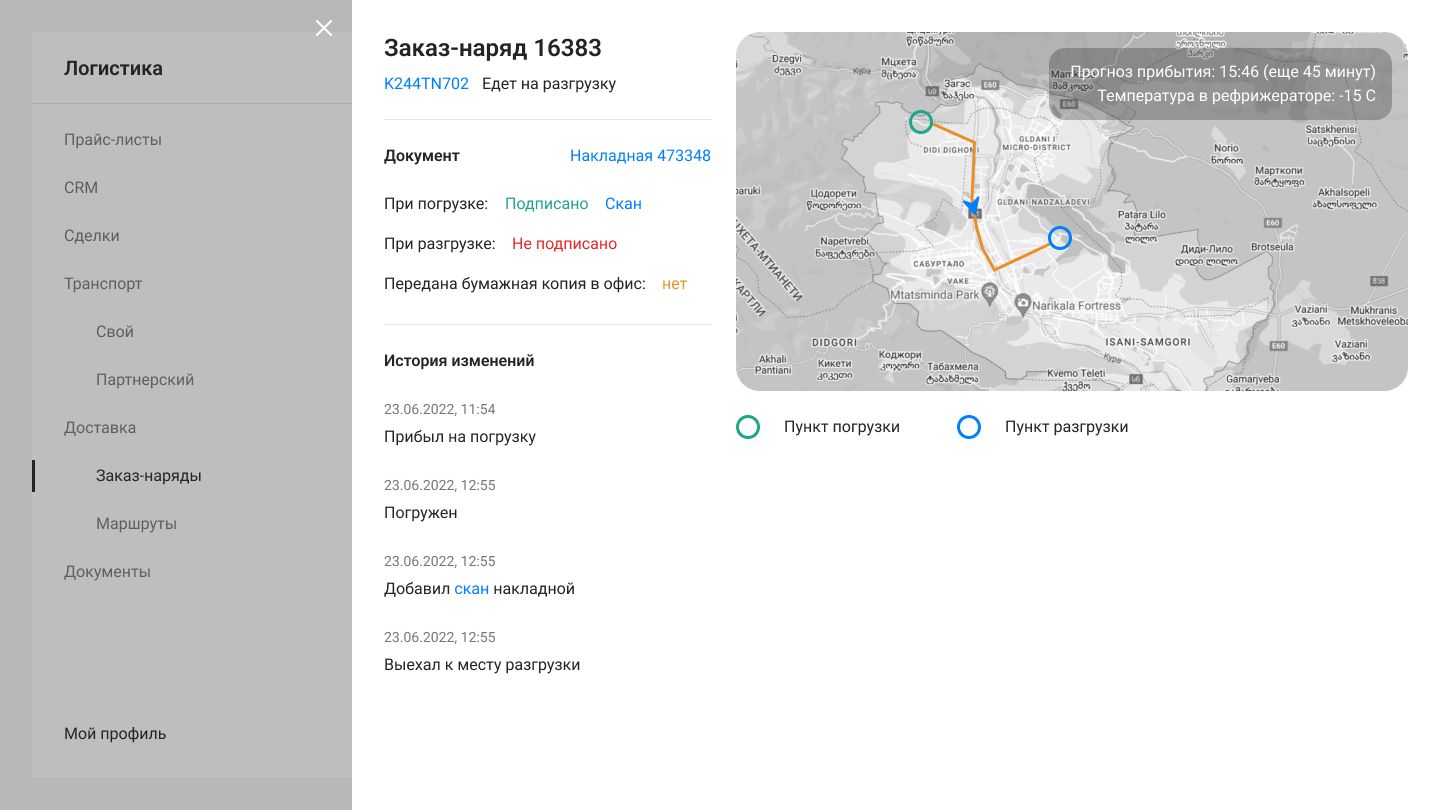Open the скан link in change history
Image resolution: width=1440 pixels, height=810 pixels.
point(472,589)
